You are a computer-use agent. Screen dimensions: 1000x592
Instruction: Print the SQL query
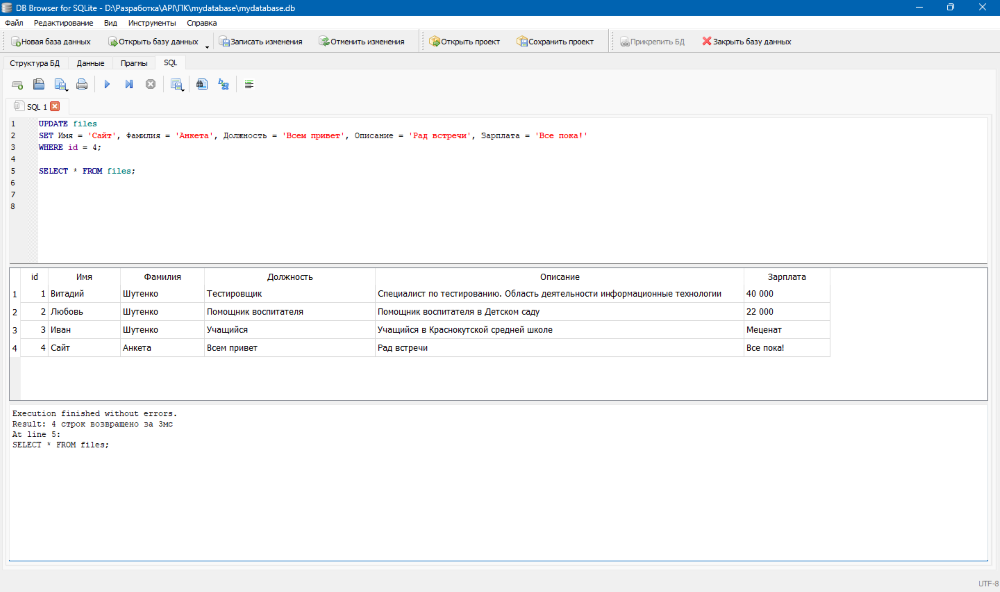[x=83, y=84]
